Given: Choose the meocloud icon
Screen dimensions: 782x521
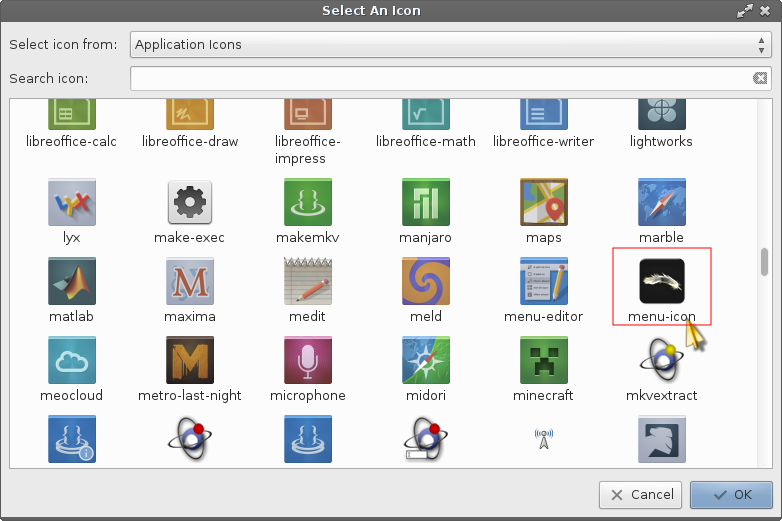Looking at the screenshot, I should pos(72,360).
